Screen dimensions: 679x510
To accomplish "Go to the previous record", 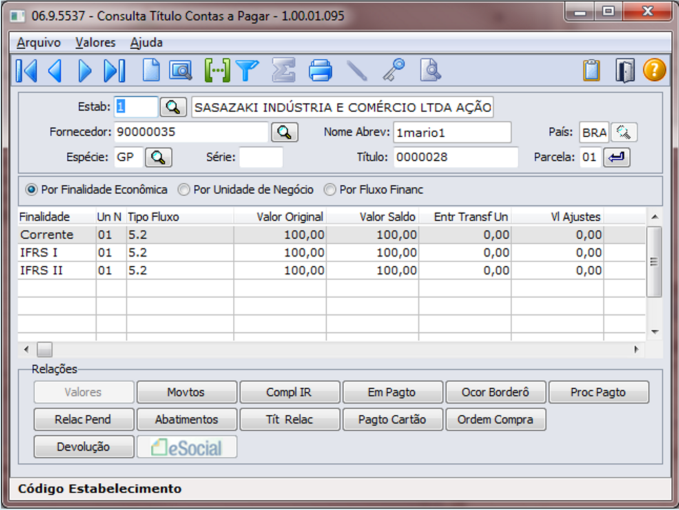I will coord(55,70).
